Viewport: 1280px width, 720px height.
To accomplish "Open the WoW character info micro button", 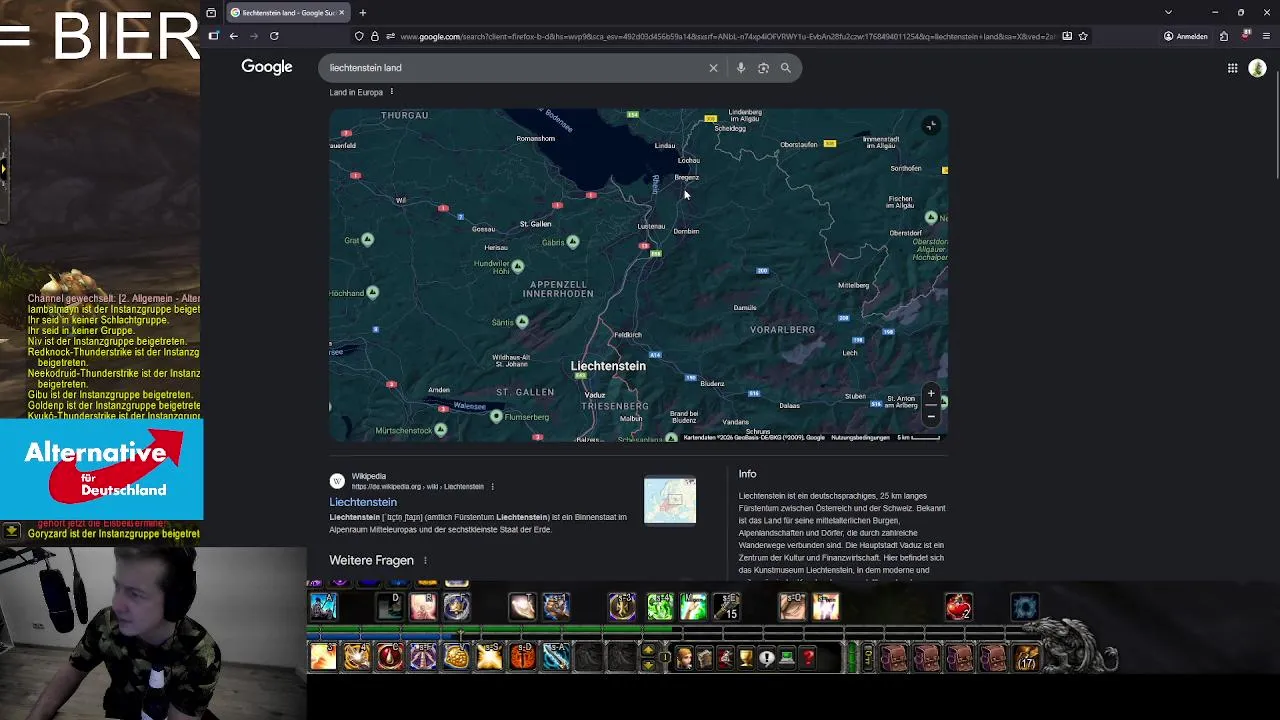I will (684, 657).
